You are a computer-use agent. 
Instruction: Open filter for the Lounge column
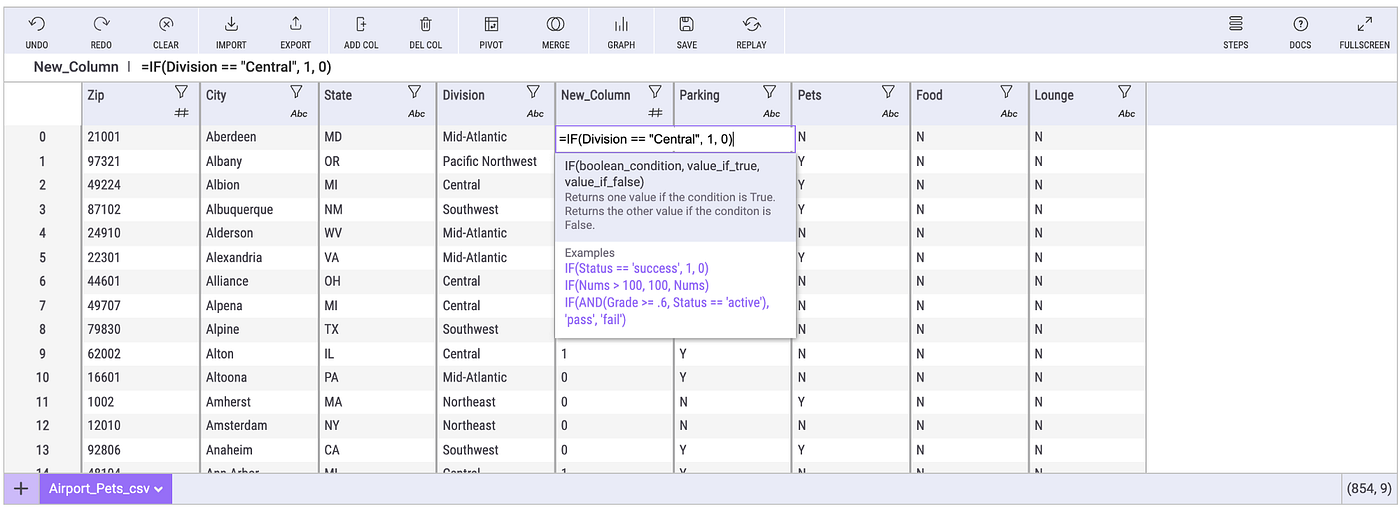[x=1125, y=92]
